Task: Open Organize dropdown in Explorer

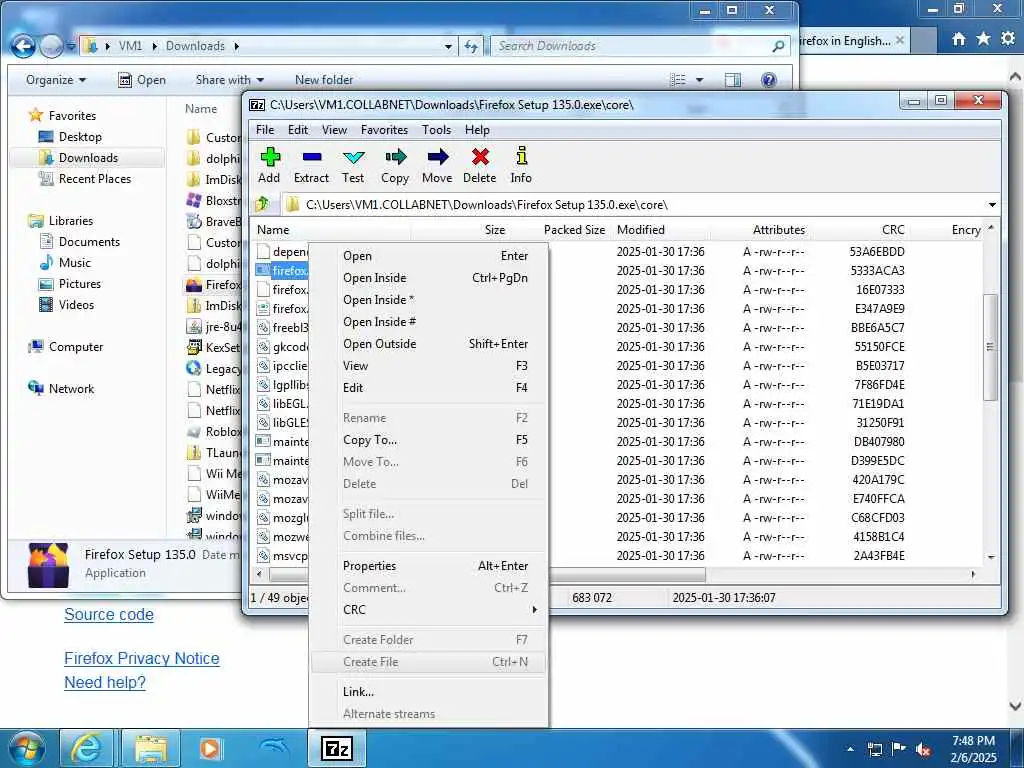Action: click(x=56, y=80)
